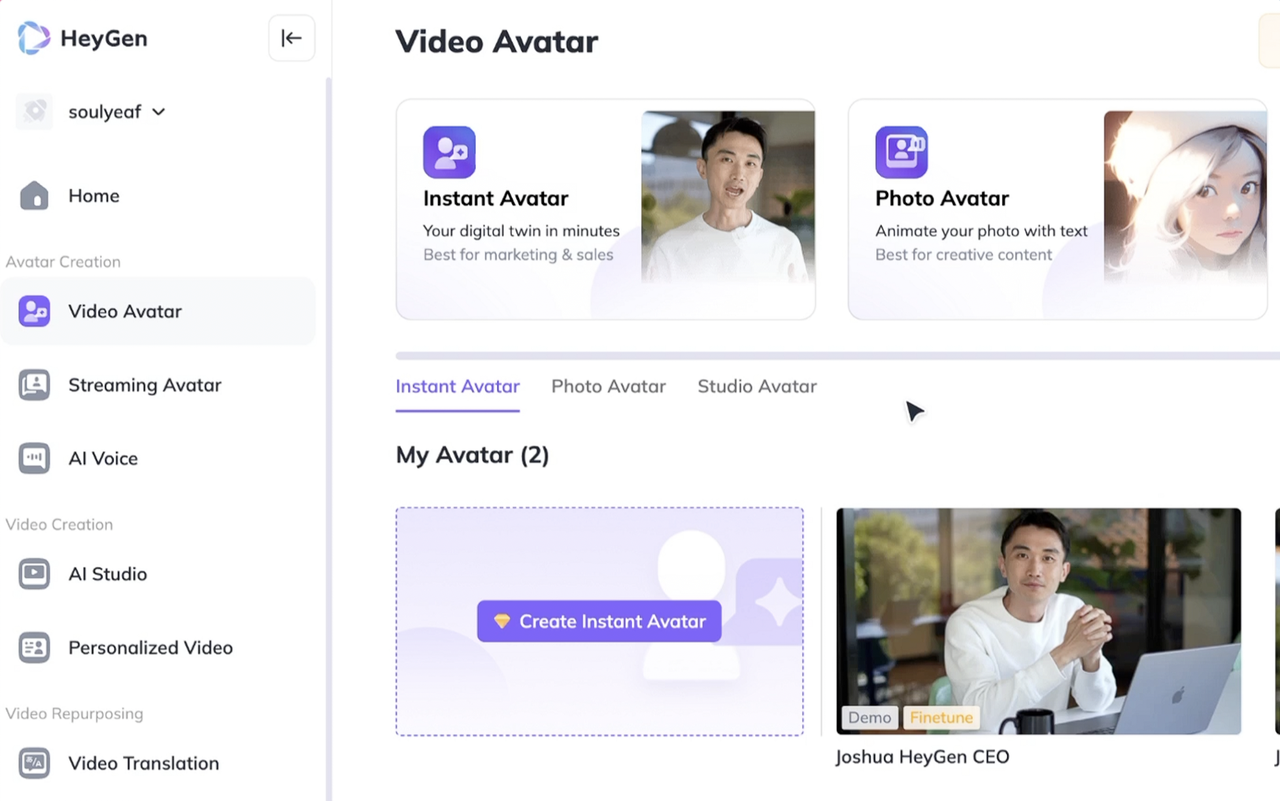Click the Create Instant Avatar button
The height and width of the screenshot is (801, 1280).
[599, 621]
